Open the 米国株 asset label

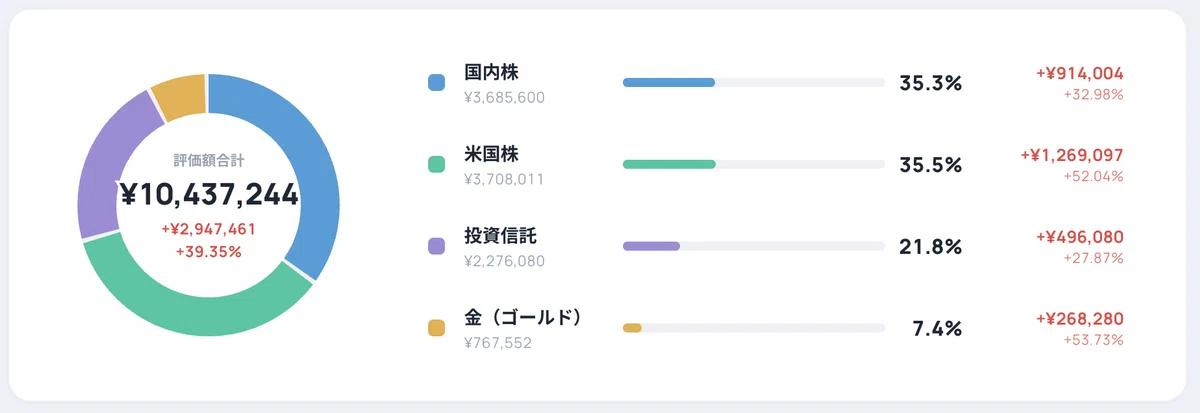492,155
